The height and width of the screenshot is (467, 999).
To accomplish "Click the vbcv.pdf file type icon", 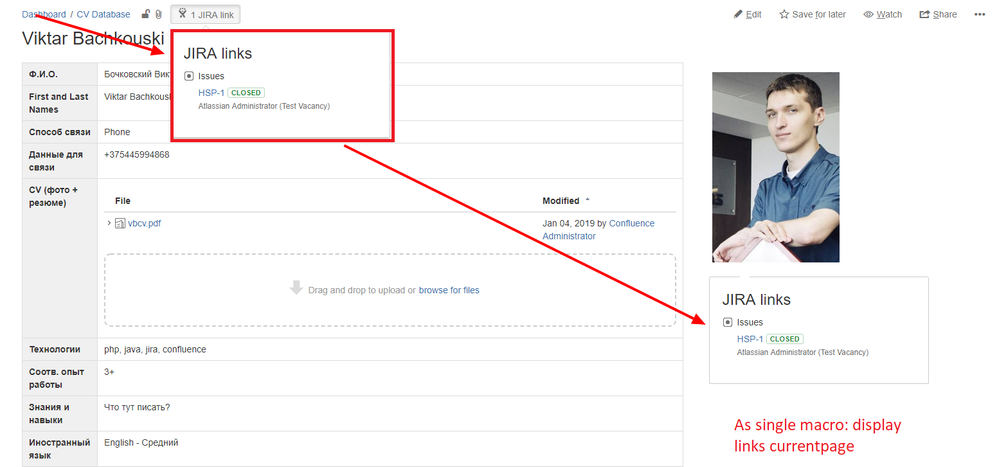I will tap(120, 223).
